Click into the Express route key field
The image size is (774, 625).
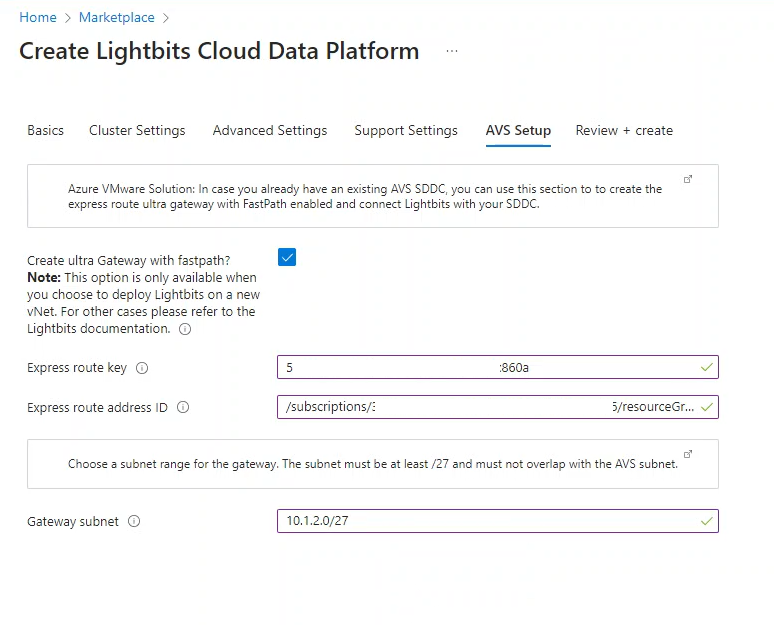[498, 367]
